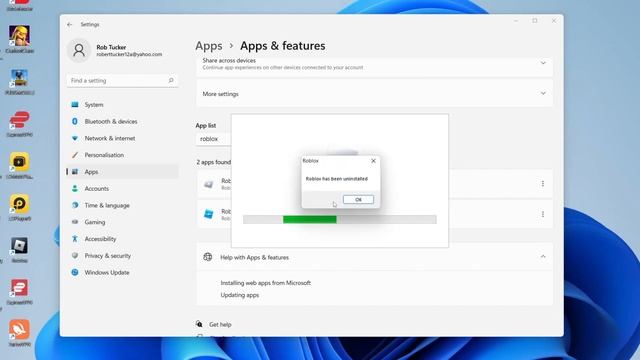The width and height of the screenshot is (640, 360).
Task: Close the Roblox message dialog with X
Action: [x=373, y=161]
